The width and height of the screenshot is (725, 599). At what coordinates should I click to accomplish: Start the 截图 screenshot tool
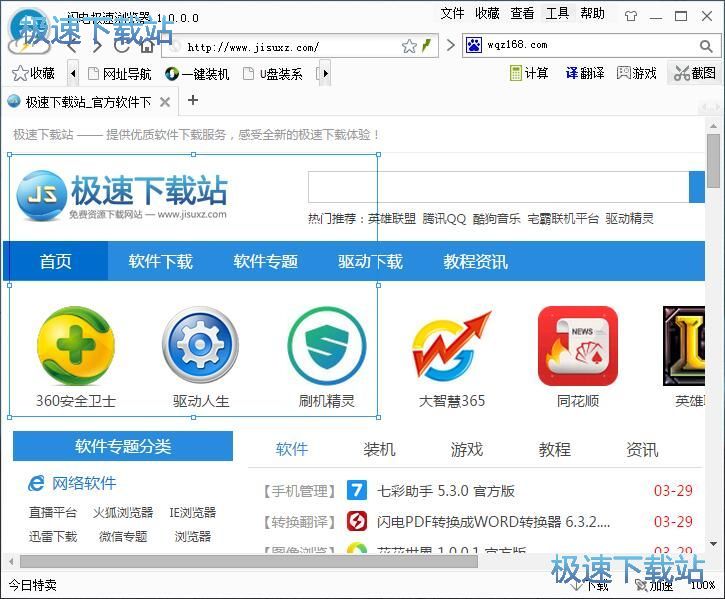tap(694, 73)
